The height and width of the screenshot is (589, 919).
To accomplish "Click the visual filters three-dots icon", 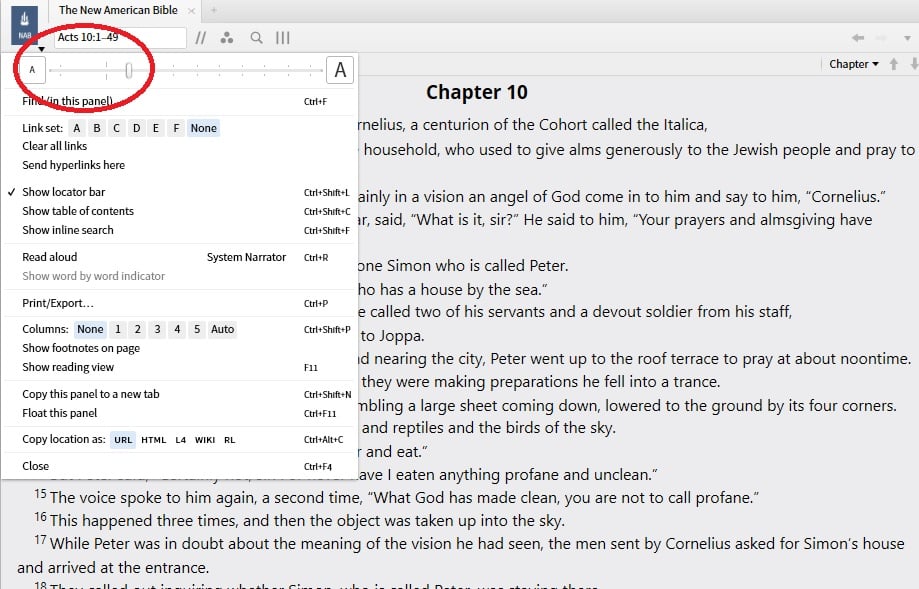I will tap(227, 38).
